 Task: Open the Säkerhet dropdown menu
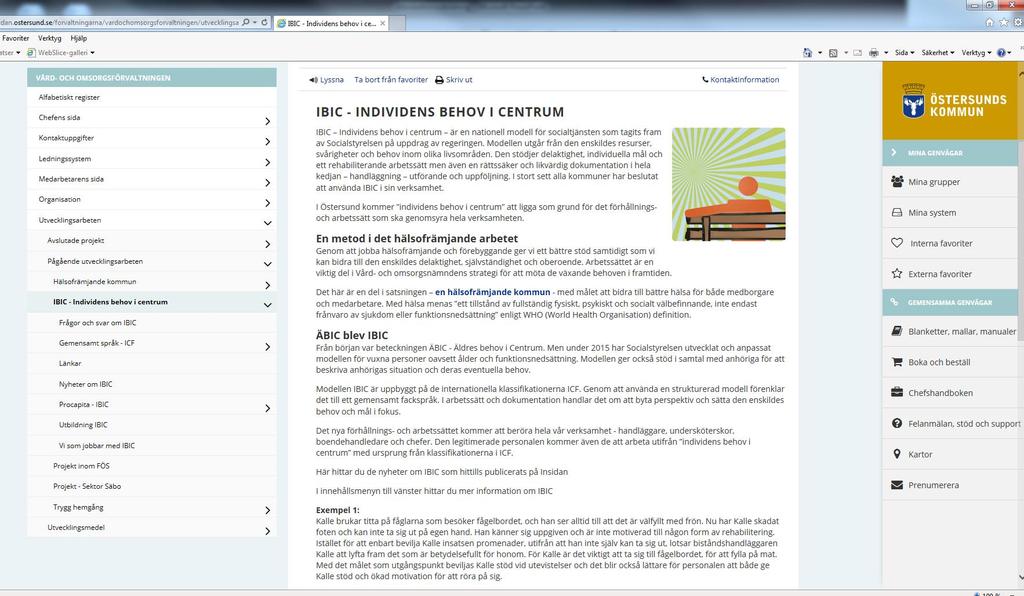[938, 53]
